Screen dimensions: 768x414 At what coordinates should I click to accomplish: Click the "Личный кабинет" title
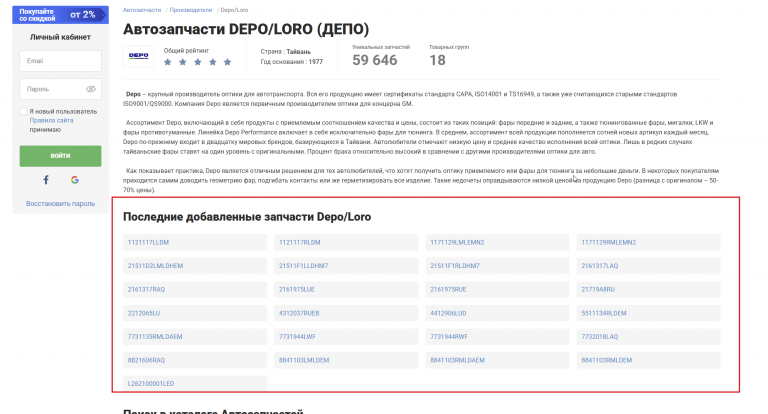point(60,37)
